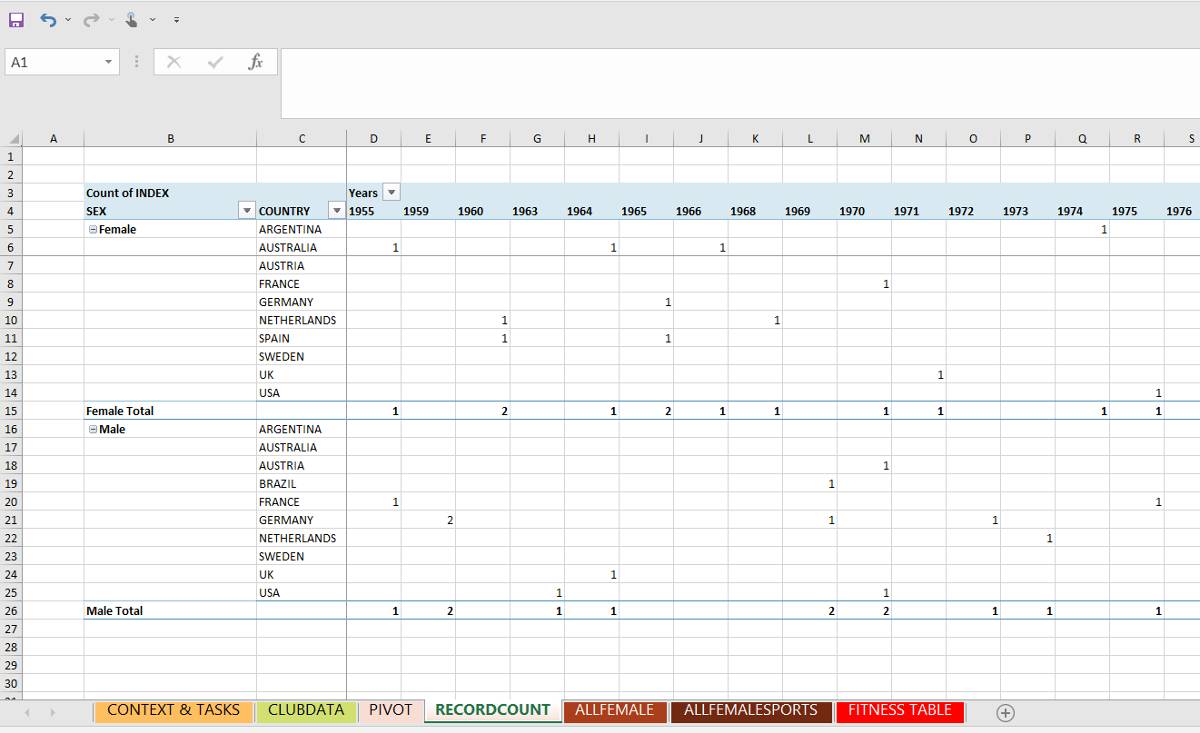Open the COUNTRY field filter dropdown

click(x=337, y=211)
